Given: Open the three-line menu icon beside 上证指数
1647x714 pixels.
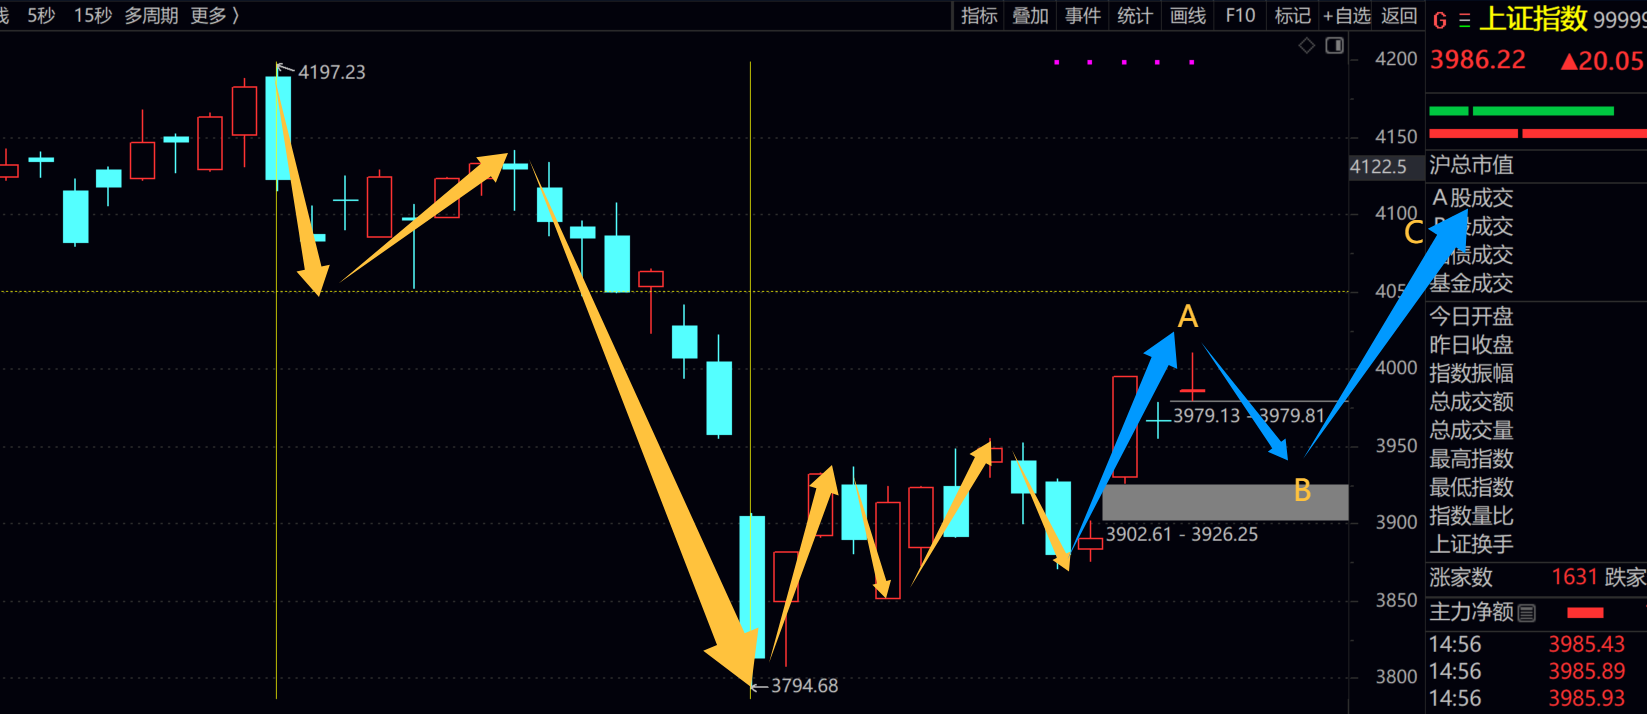Looking at the screenshot, I should (x=1464, y=20).
